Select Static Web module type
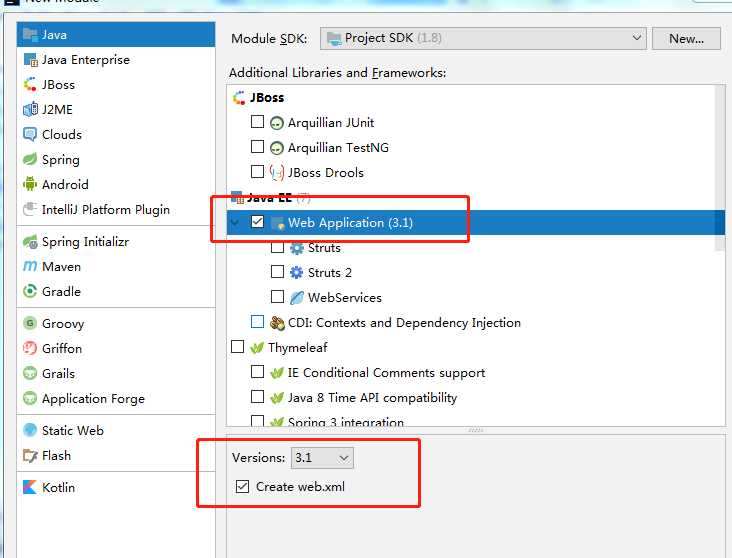The width and height of the screenshot is (732, 558). pos(116,430)
